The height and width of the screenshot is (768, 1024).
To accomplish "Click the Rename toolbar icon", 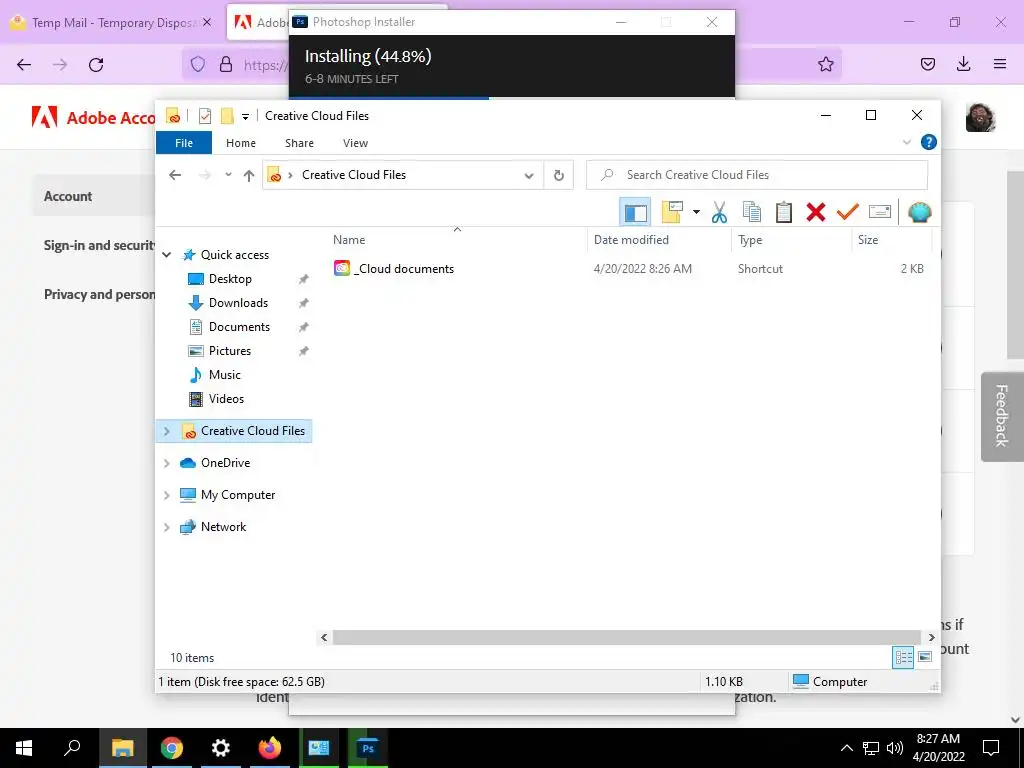I will click(880, 212).
